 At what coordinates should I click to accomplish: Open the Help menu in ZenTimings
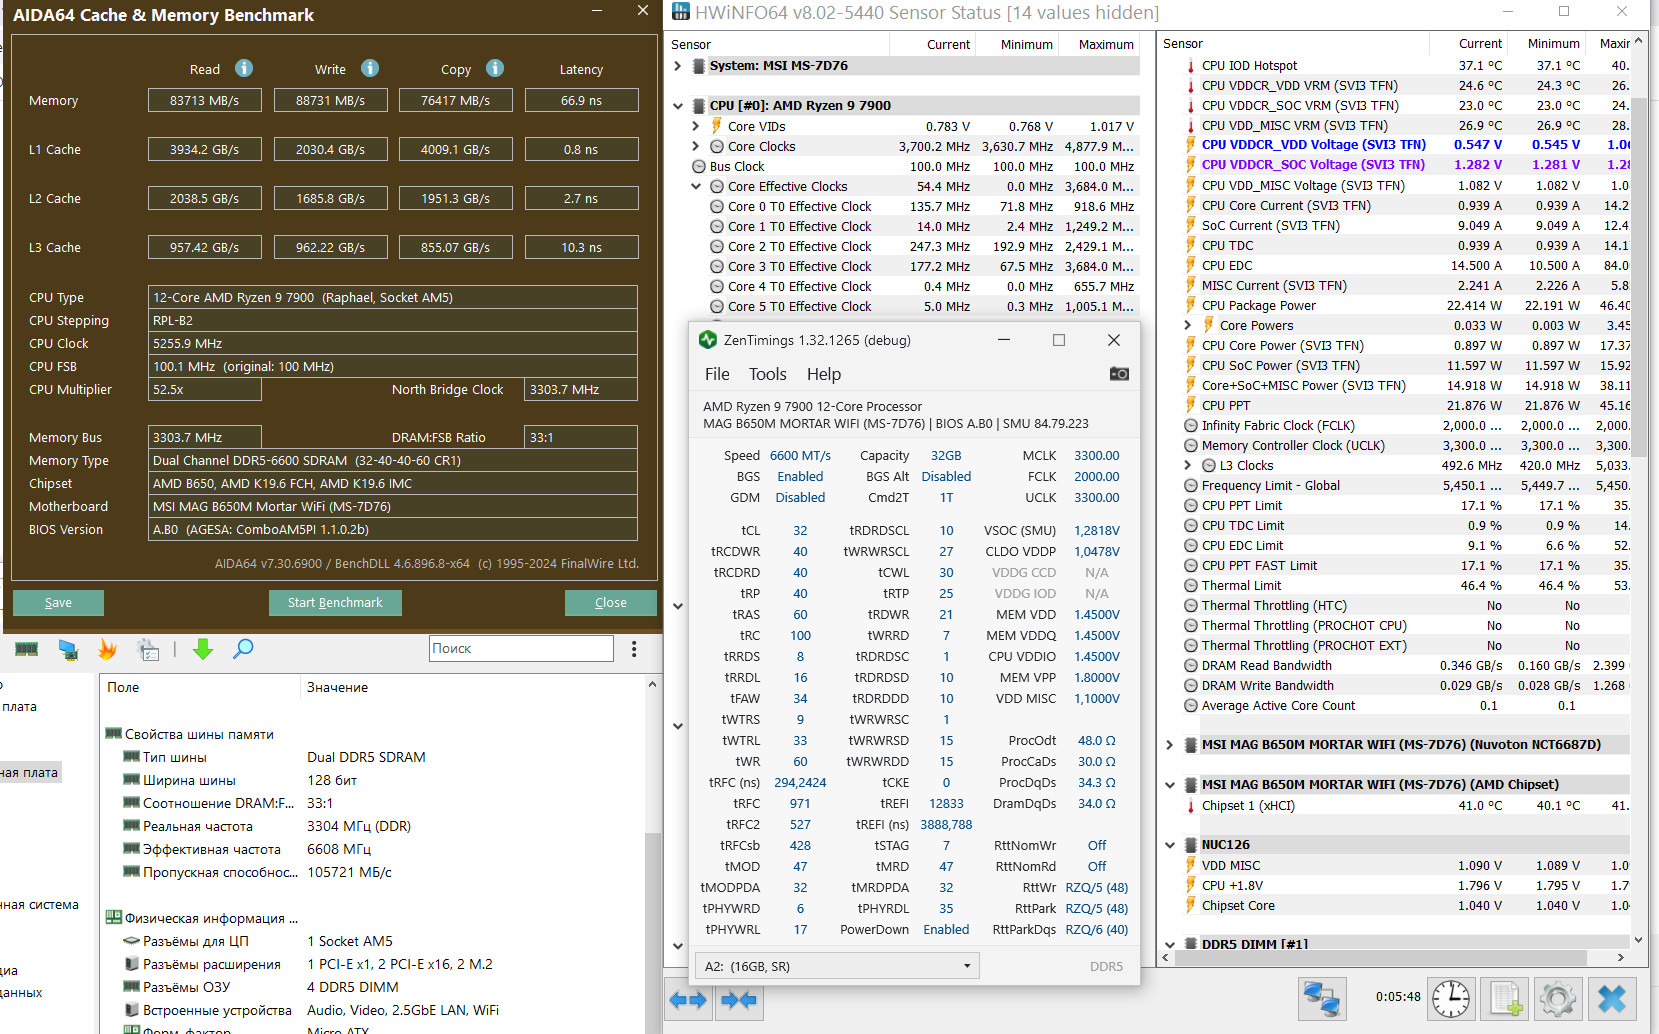tap(823, 374)
